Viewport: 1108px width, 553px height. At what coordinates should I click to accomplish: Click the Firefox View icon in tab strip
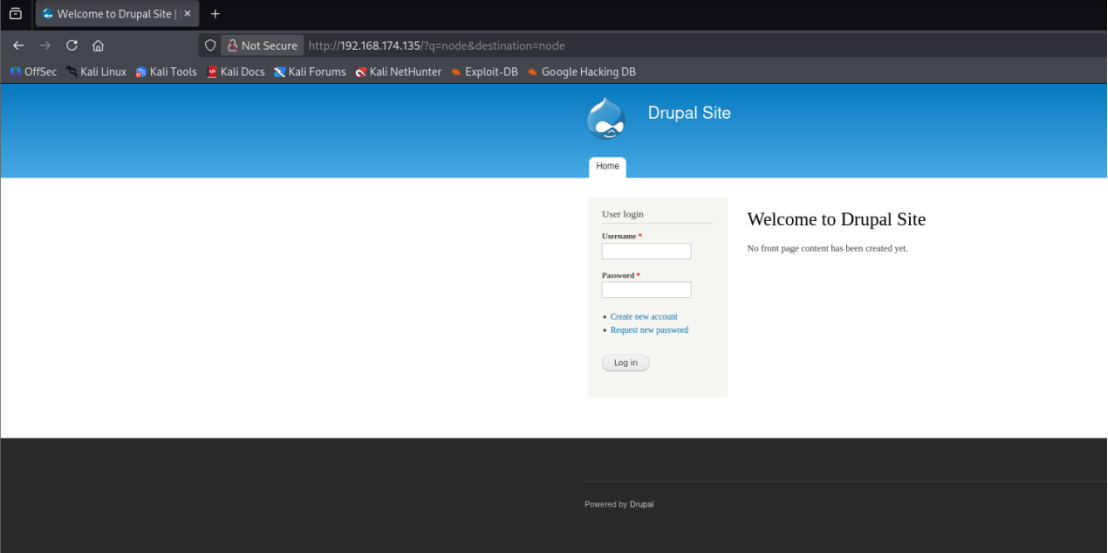click(16, 13)
